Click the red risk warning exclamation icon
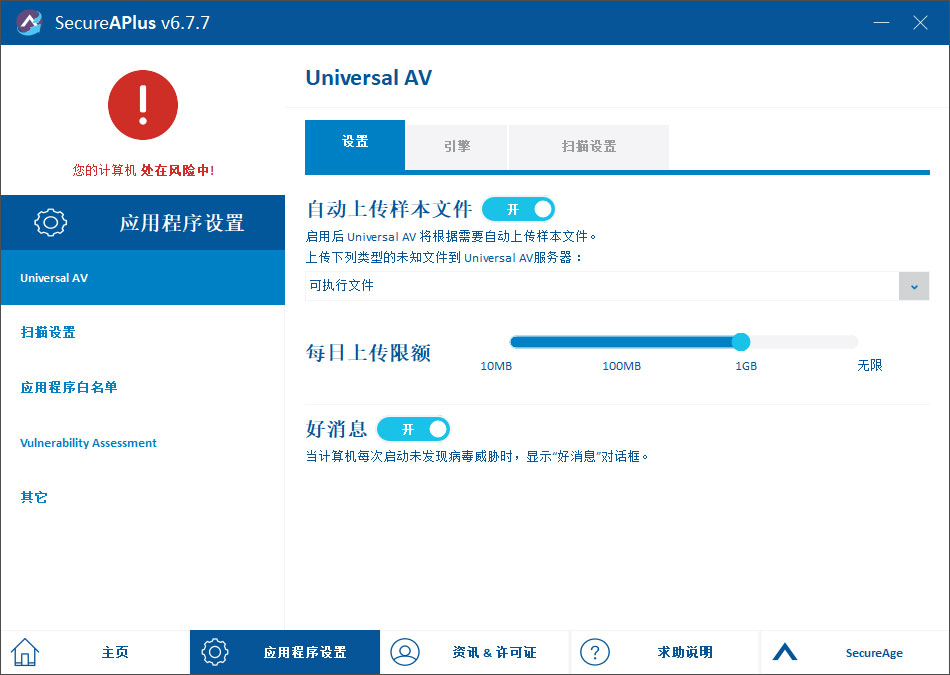The width and height of the screenshot is (950, 675). pyautogui.click(x=143, y=105)
